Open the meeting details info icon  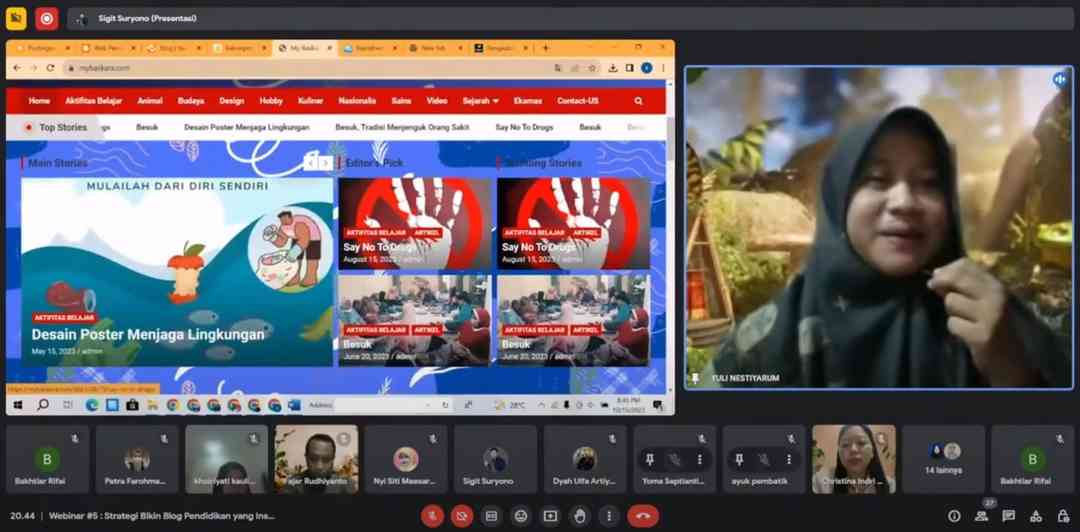click(954, 516)
